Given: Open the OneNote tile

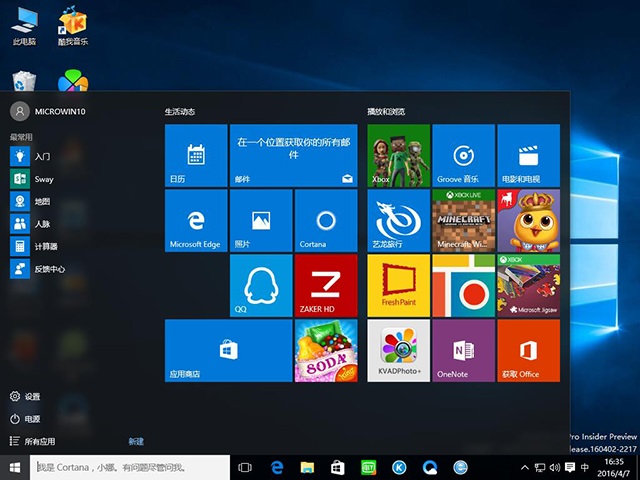Looking at the screenshot, I should click(463, 350).
